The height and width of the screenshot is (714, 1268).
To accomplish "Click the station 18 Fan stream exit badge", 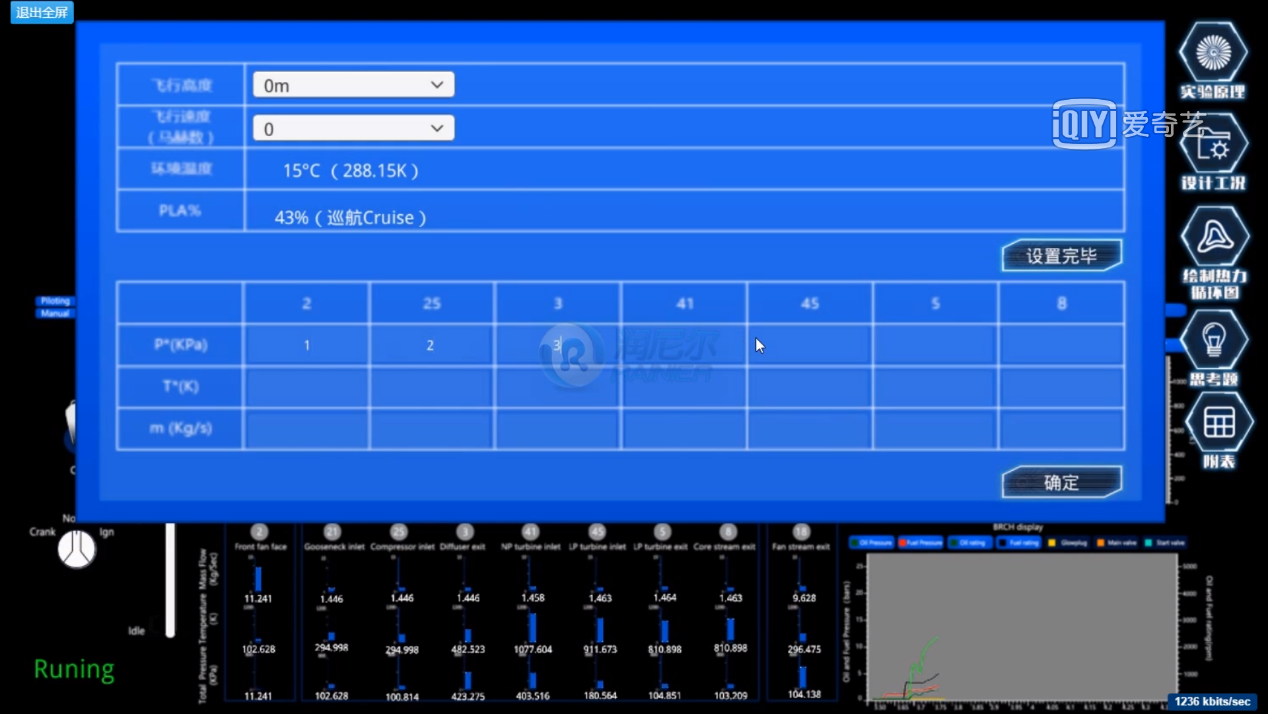I will click(x=801, y=532).
